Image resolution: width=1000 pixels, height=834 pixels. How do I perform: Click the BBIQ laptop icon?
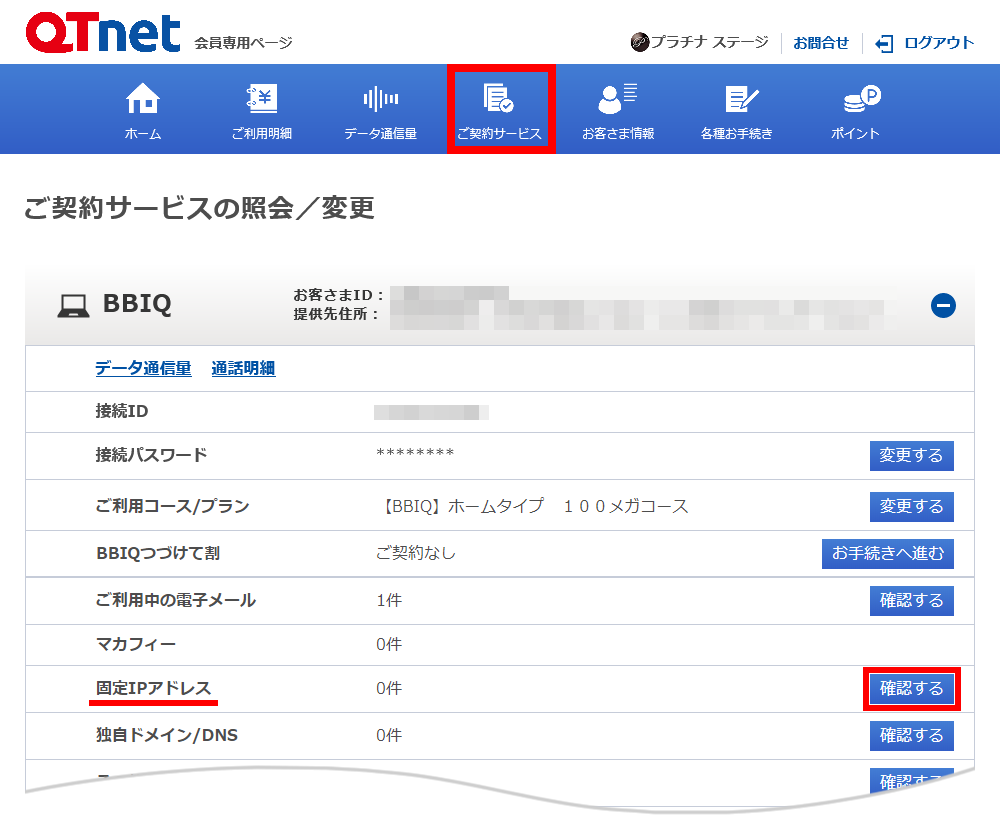pos(73,305)
